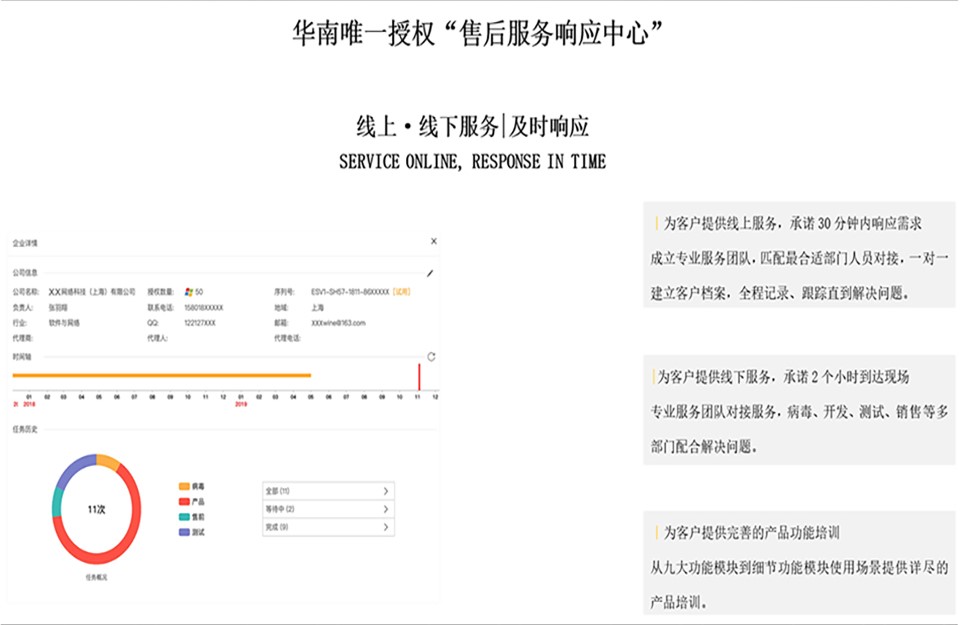Screen dimensions: 960x625
Task: Click the close X on 企业详情 dialog
Action: [x=434, y=241]
